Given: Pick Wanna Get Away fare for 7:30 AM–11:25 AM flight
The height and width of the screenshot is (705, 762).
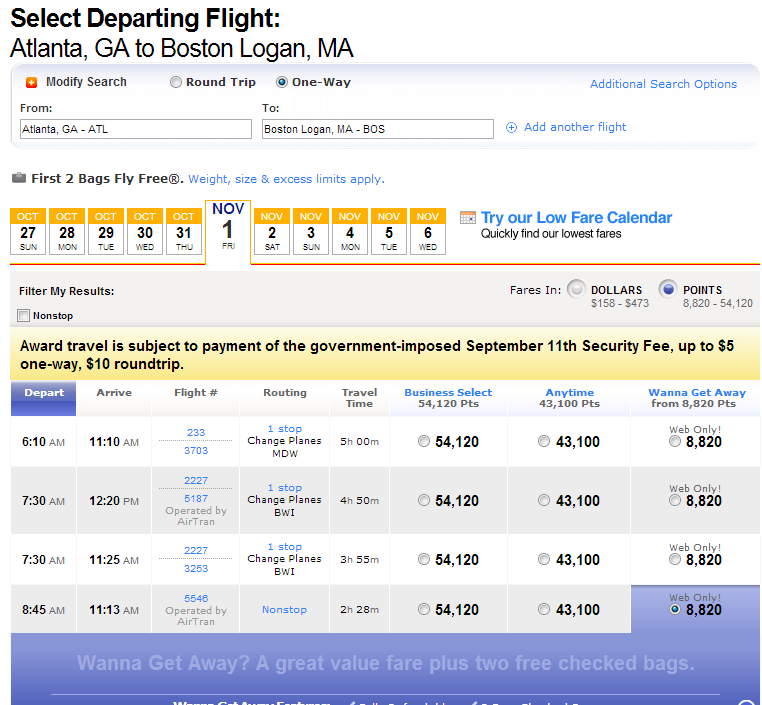Looking at the screenshot, I should click(x=675, y=560).
